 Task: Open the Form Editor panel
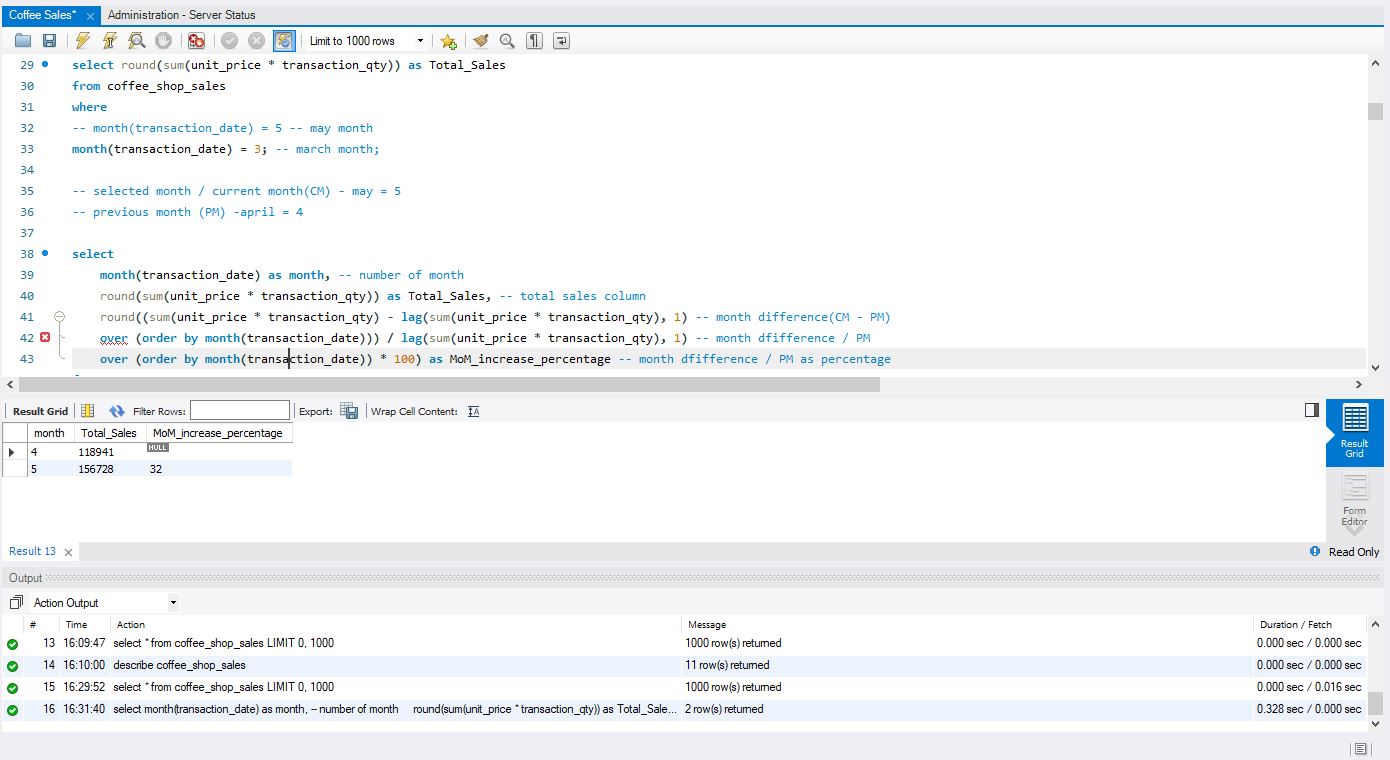(1354, 502)
